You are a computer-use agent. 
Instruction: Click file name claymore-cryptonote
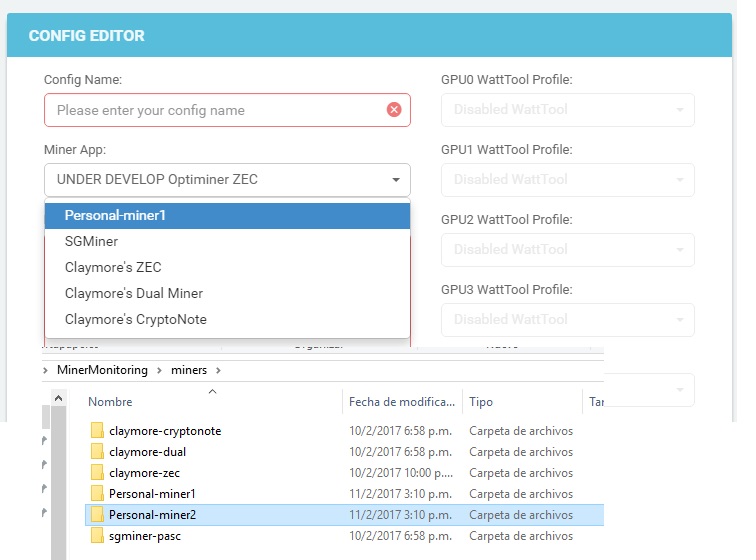[x=165, y=431]
